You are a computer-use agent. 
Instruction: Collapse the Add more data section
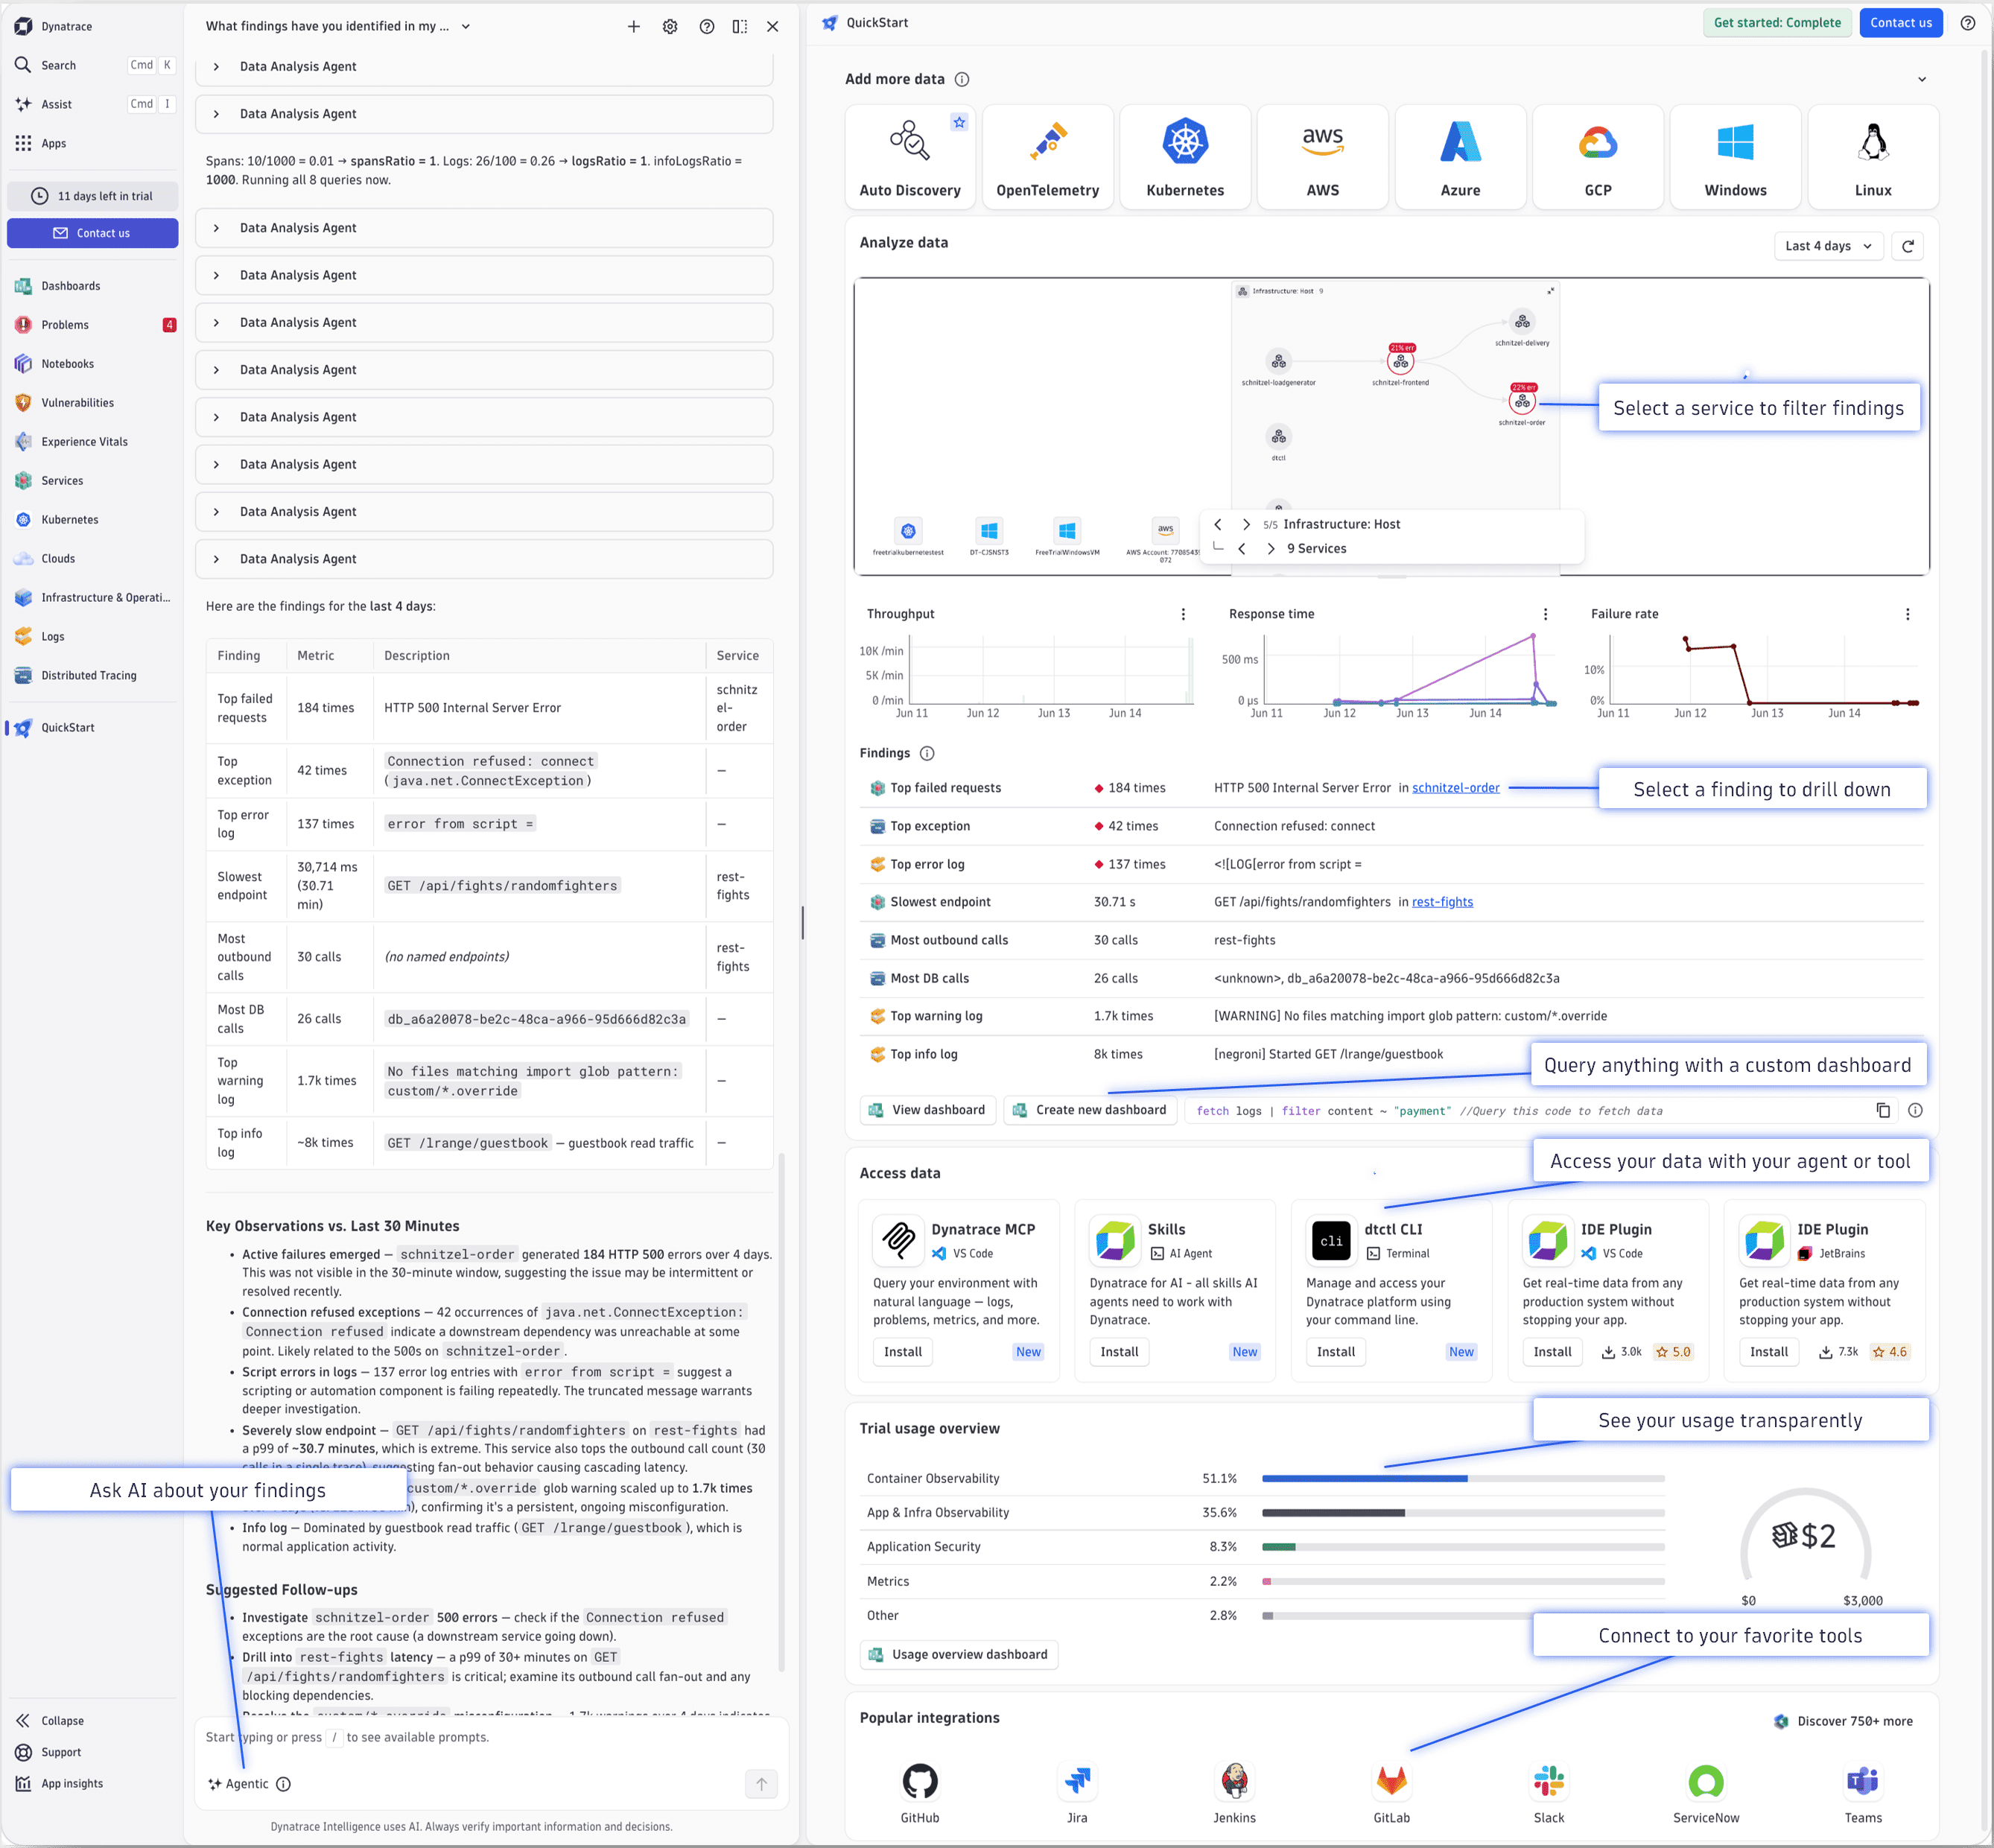pyautogui.click(x=1921, y=79)
